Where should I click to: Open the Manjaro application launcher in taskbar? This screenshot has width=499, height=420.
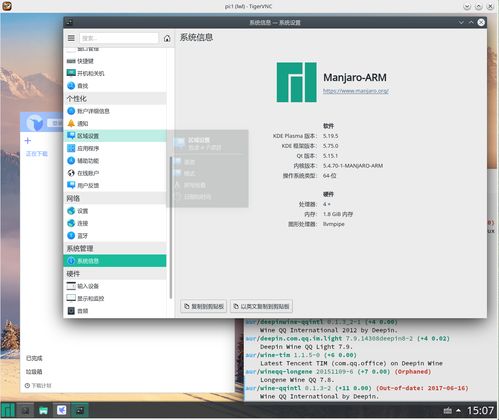click(x=8, y=410)
